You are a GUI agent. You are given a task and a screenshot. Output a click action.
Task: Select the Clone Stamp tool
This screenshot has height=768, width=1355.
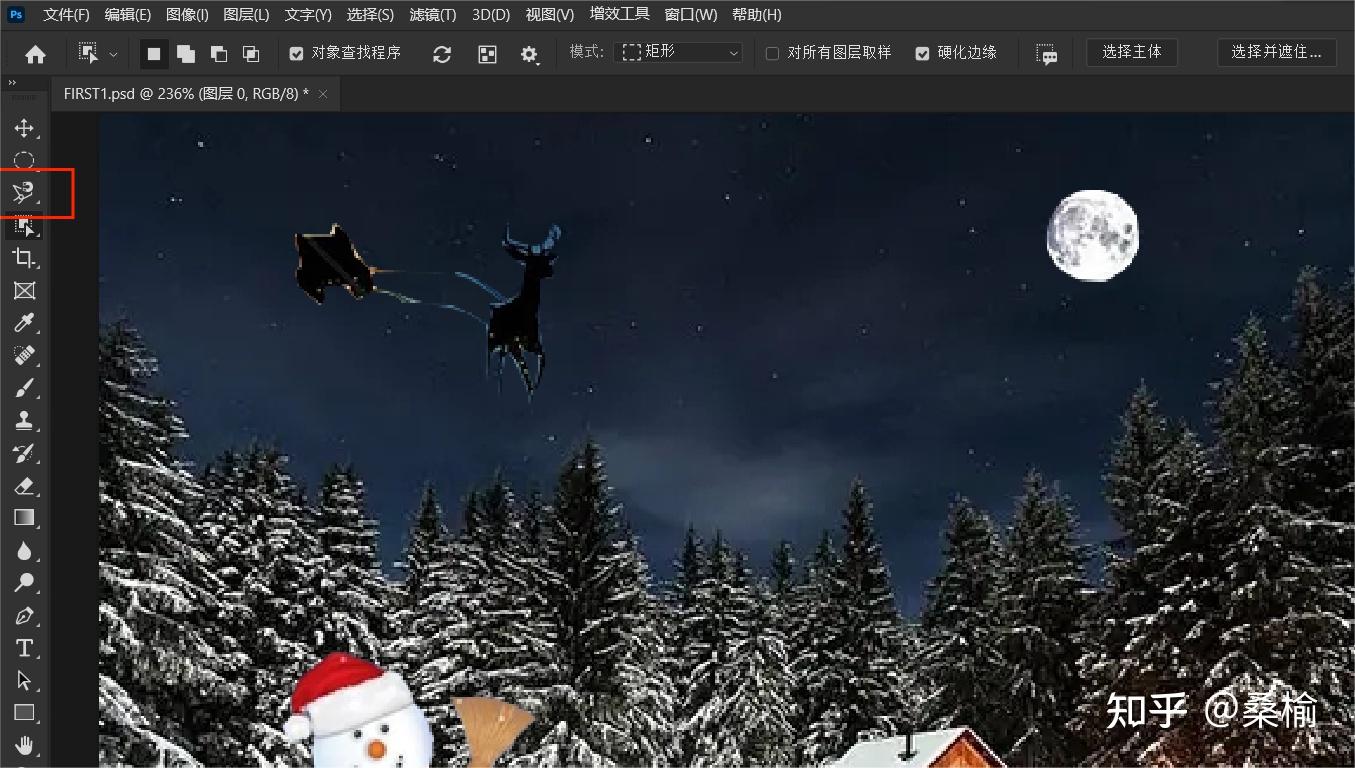coord(24,420)
